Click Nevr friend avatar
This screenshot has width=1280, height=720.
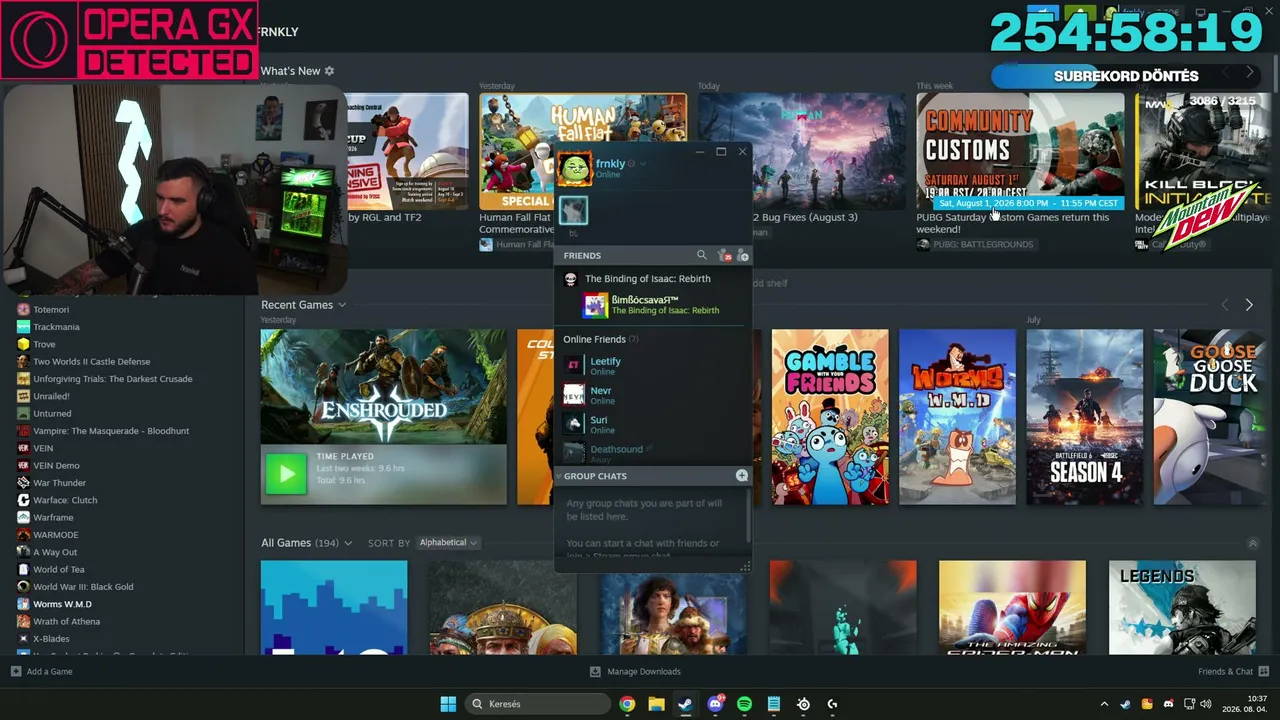[574, 395]
